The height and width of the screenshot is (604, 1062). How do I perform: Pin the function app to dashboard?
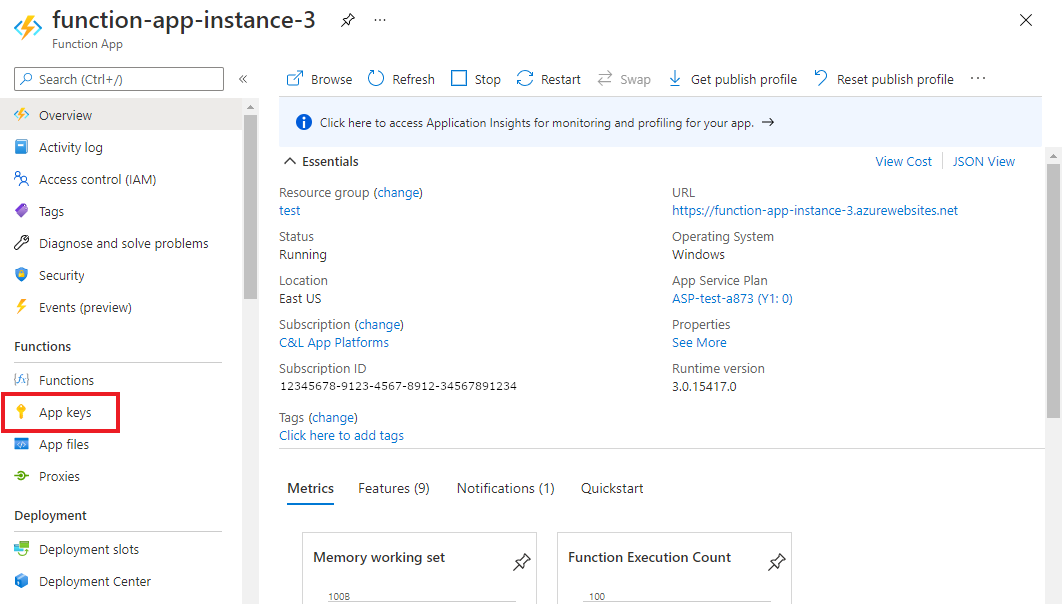[x=347, y=20]
